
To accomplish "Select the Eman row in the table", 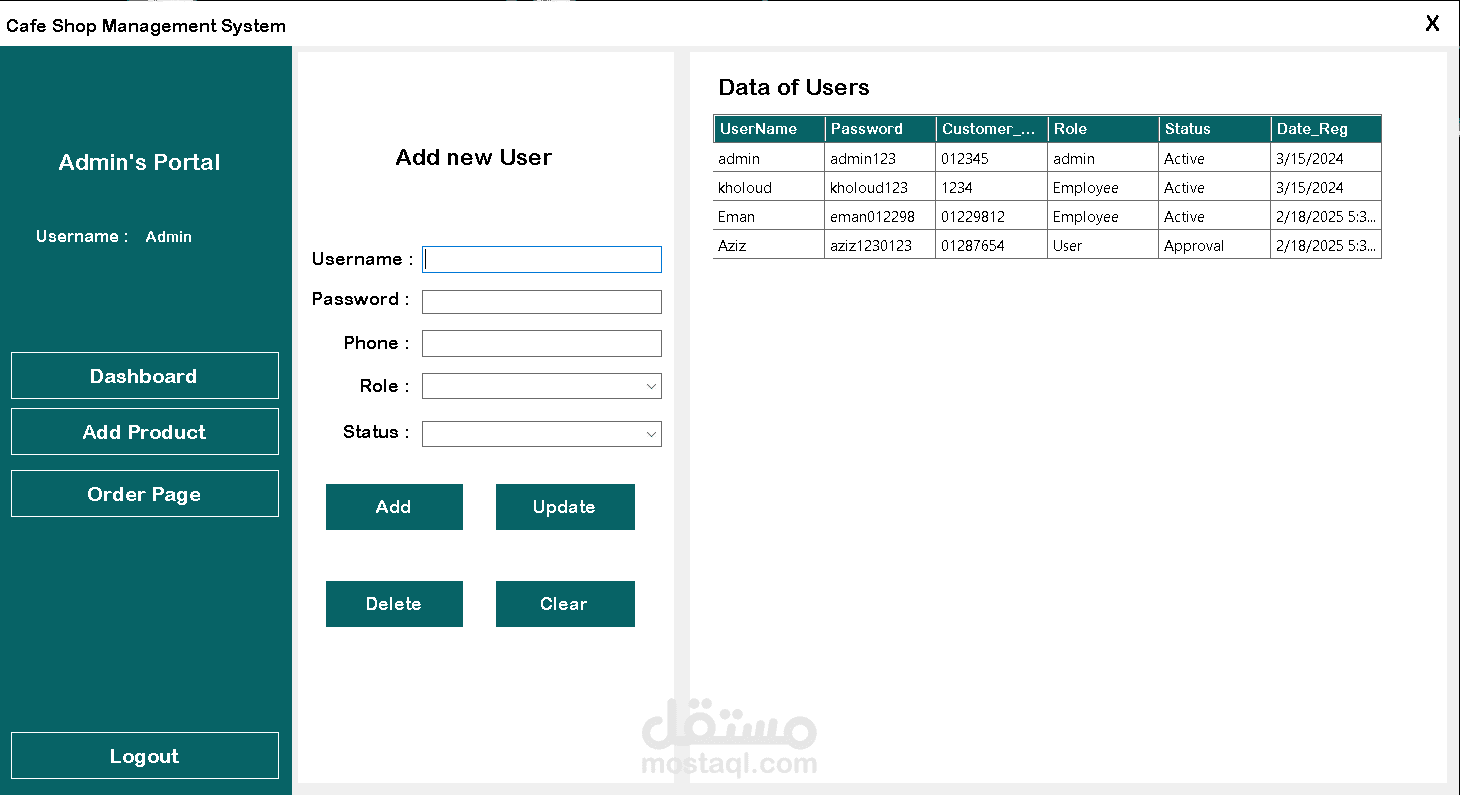I will [1047, 216].
